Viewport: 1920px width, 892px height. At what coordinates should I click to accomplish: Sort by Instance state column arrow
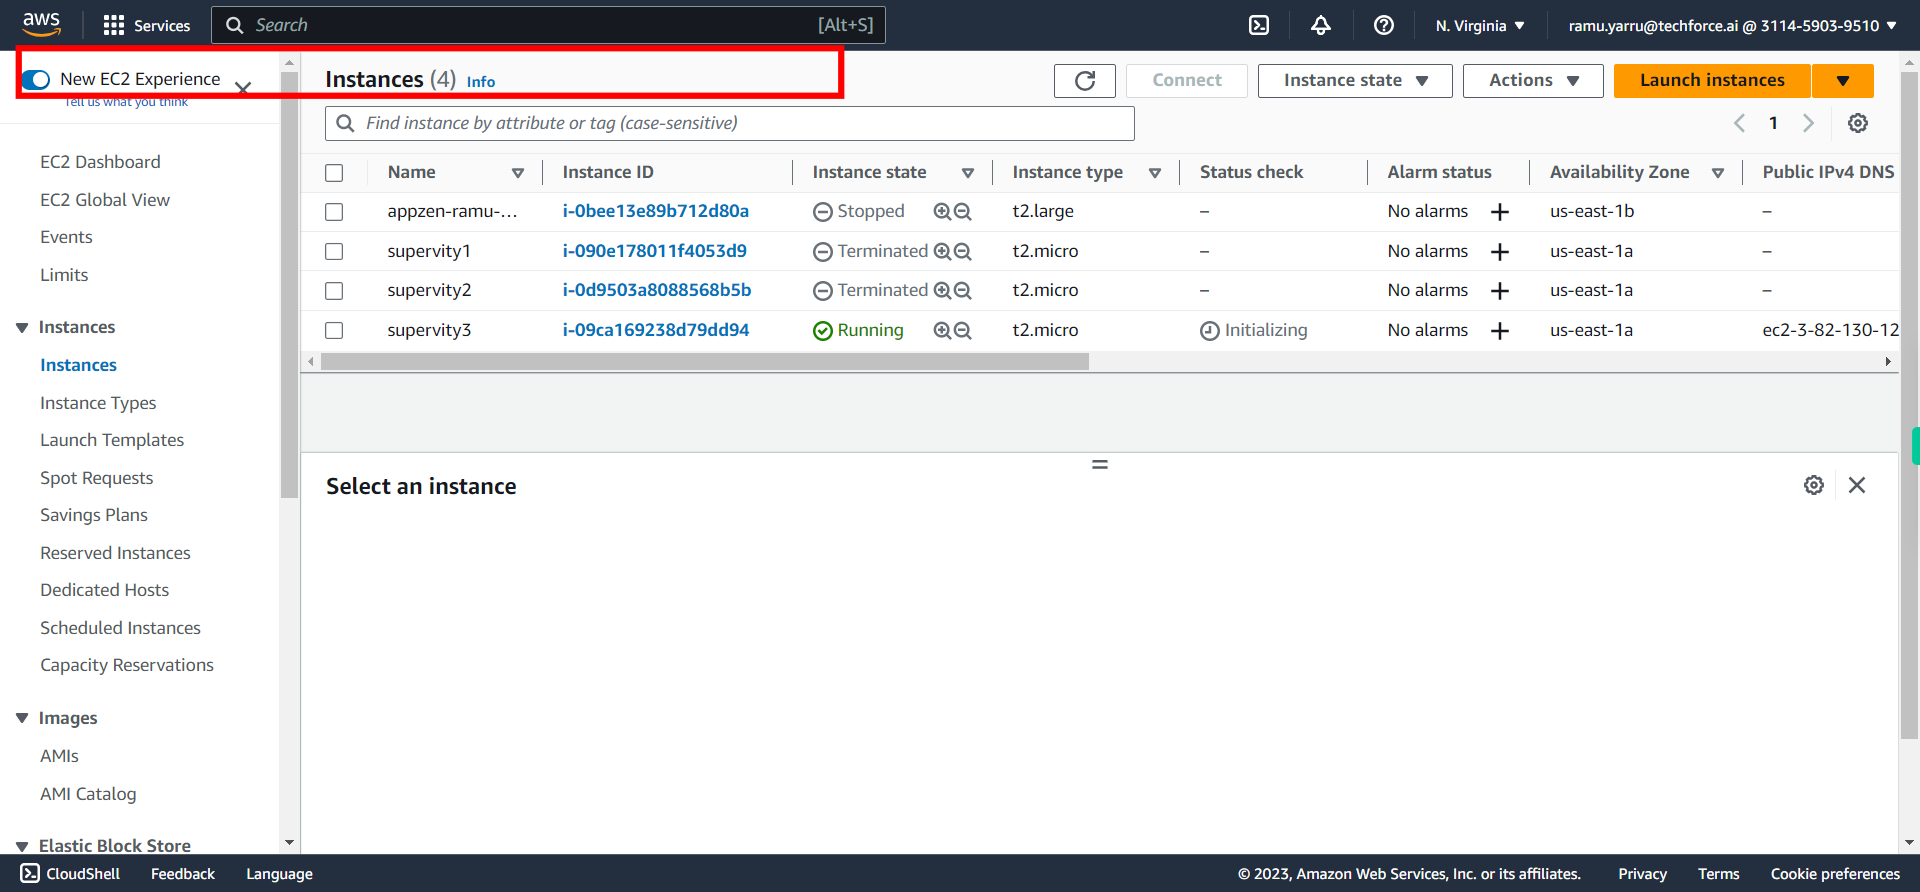pos(968,173)
